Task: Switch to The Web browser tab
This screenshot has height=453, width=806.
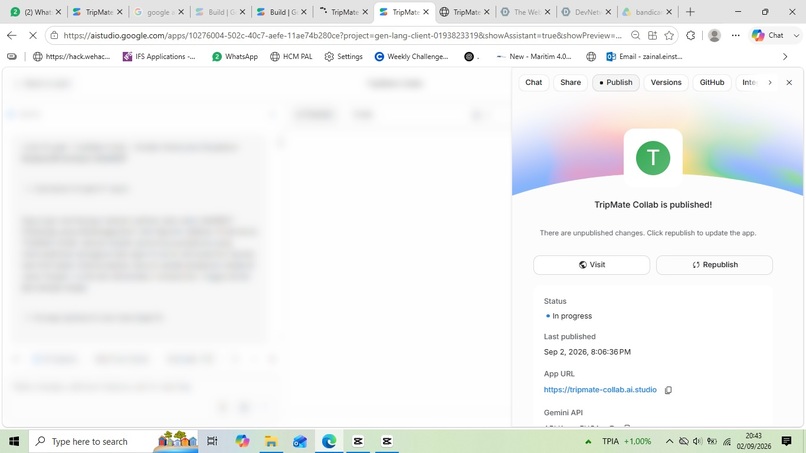Action: point(525,12)
